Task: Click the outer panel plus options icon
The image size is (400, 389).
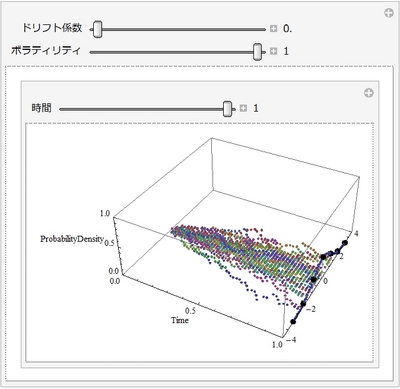Action: (389, 14)
